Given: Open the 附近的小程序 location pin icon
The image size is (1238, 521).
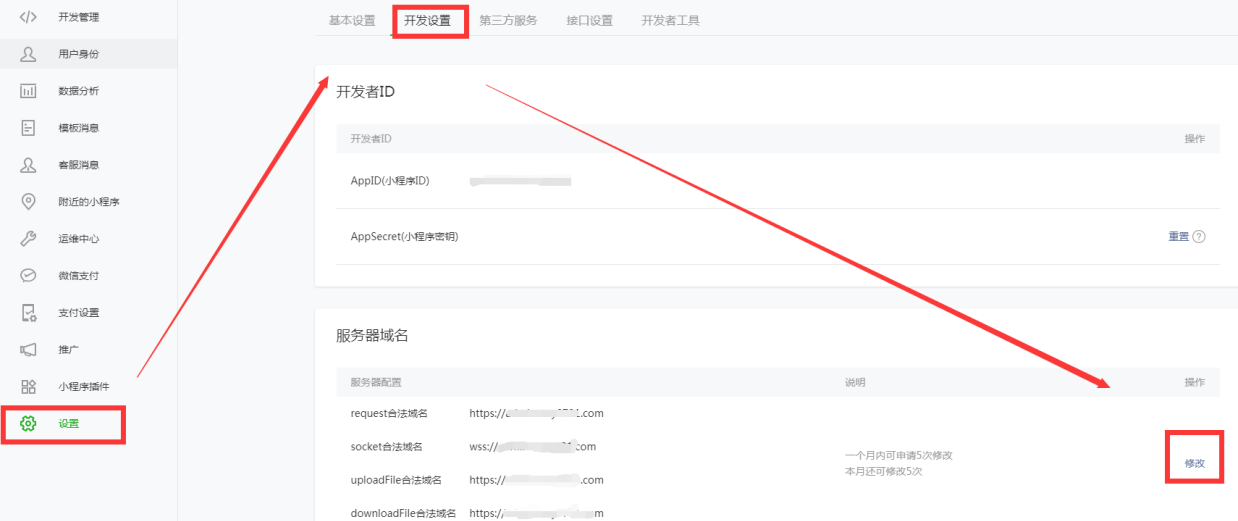Looking at the screenshot, I should [x=29, y=202].
